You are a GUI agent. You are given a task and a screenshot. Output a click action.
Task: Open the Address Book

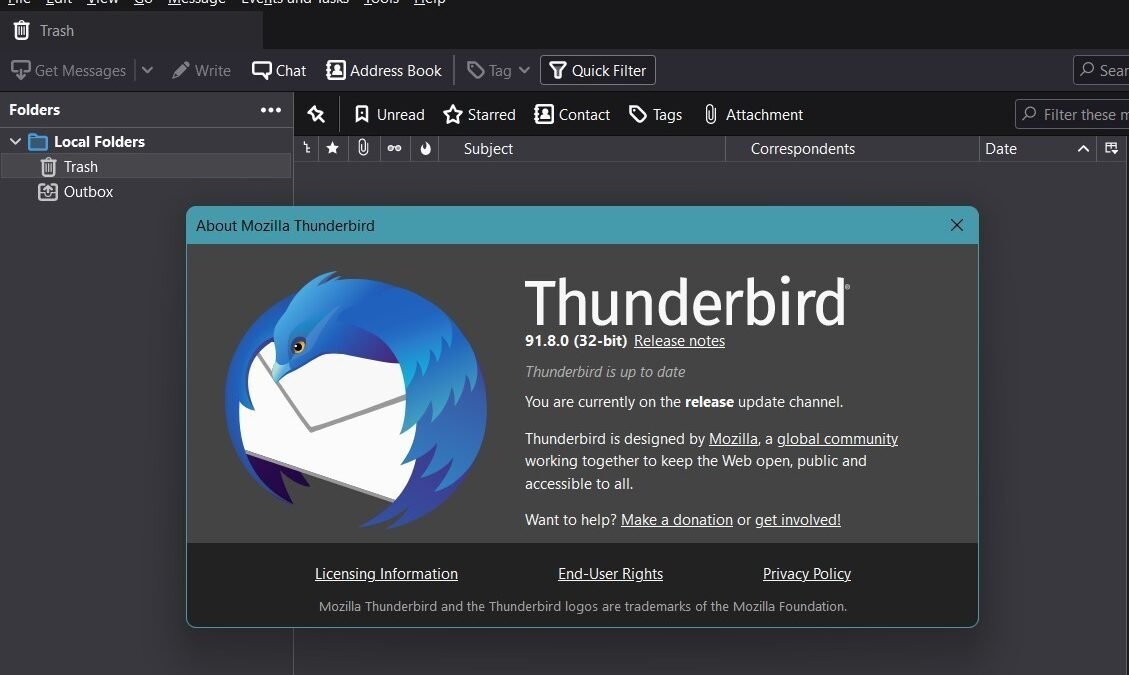point(384,71)
